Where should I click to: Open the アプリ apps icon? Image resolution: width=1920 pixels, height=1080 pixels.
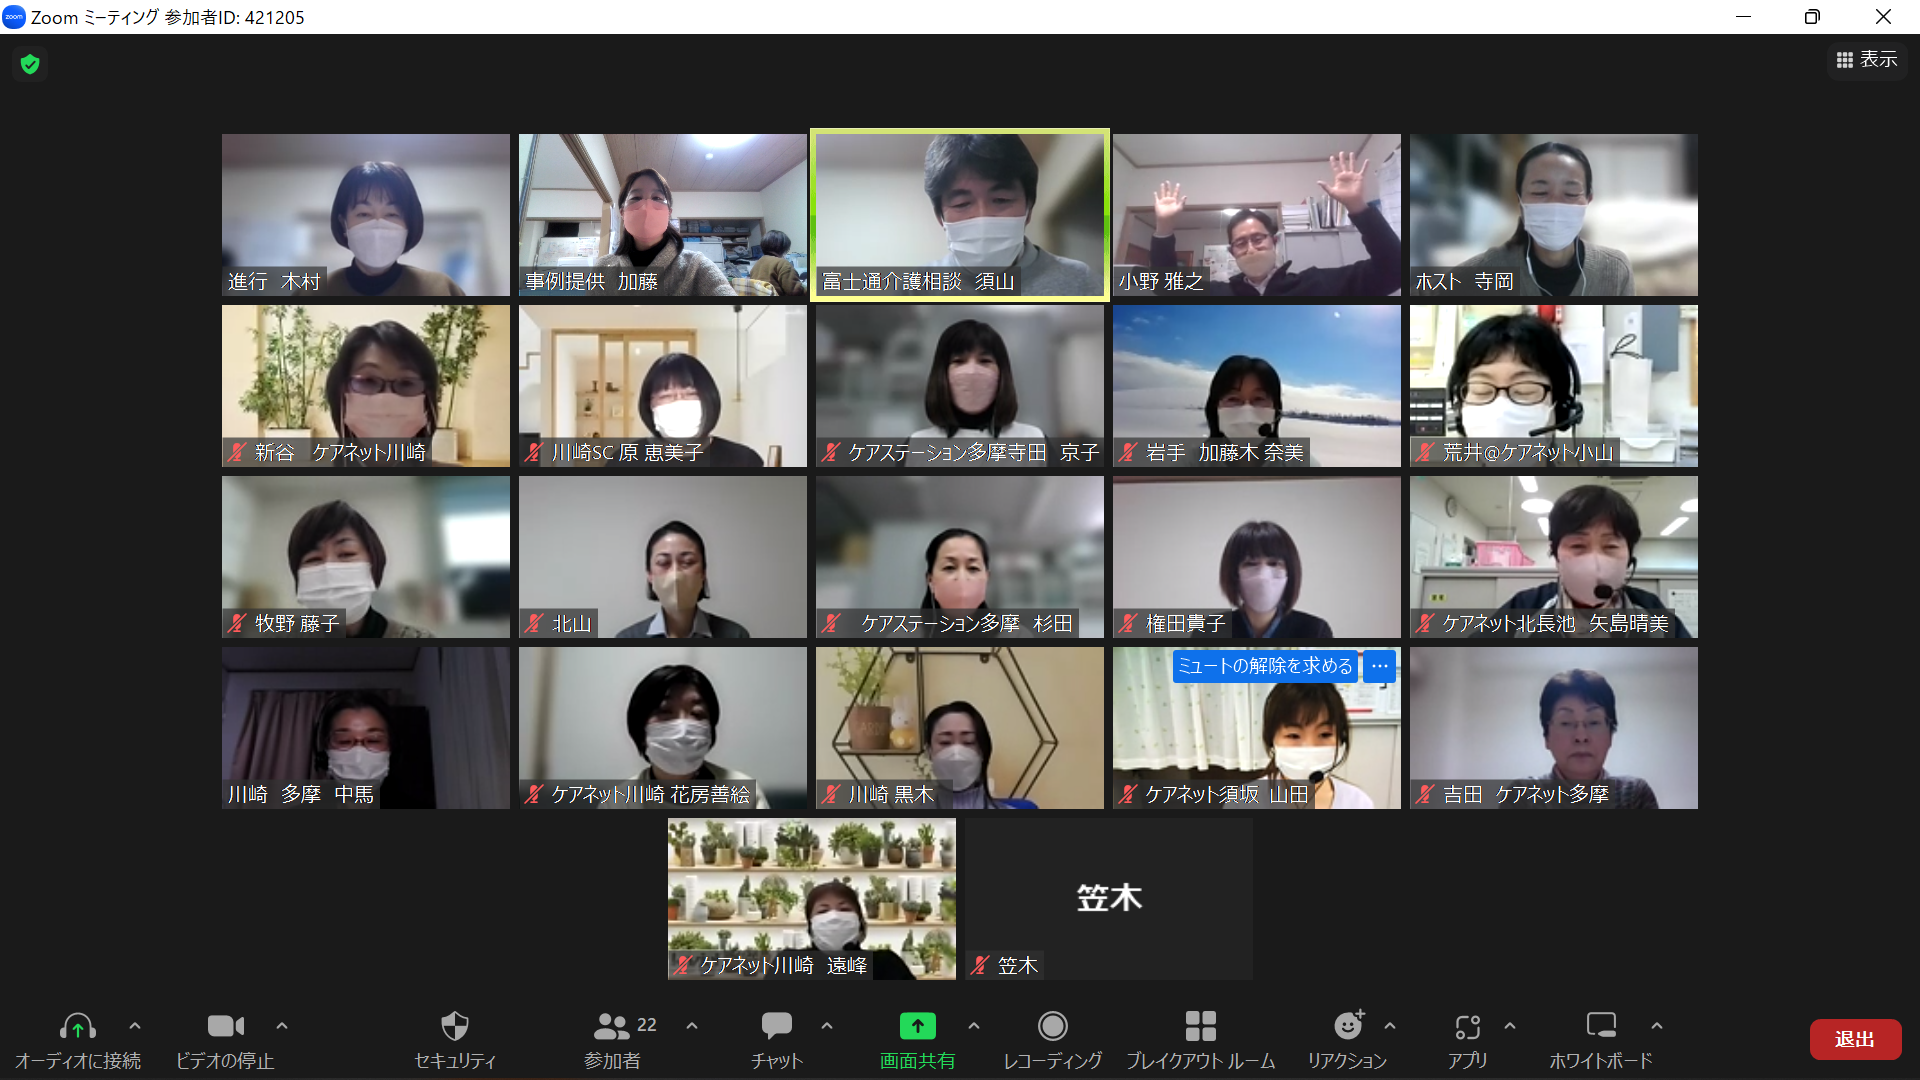(1468, 1027)
